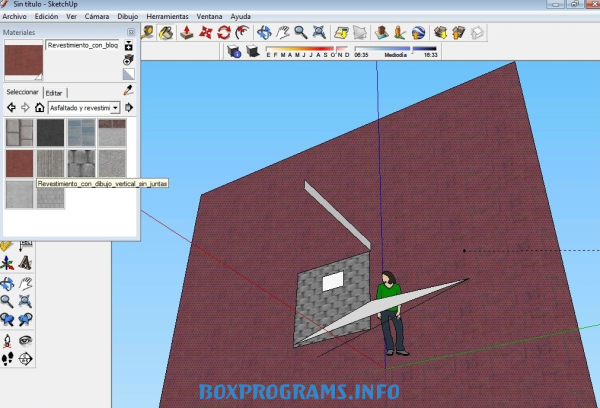
Task: Open the Ver menu
Action: pyautogui.click(x=72, y=16)
